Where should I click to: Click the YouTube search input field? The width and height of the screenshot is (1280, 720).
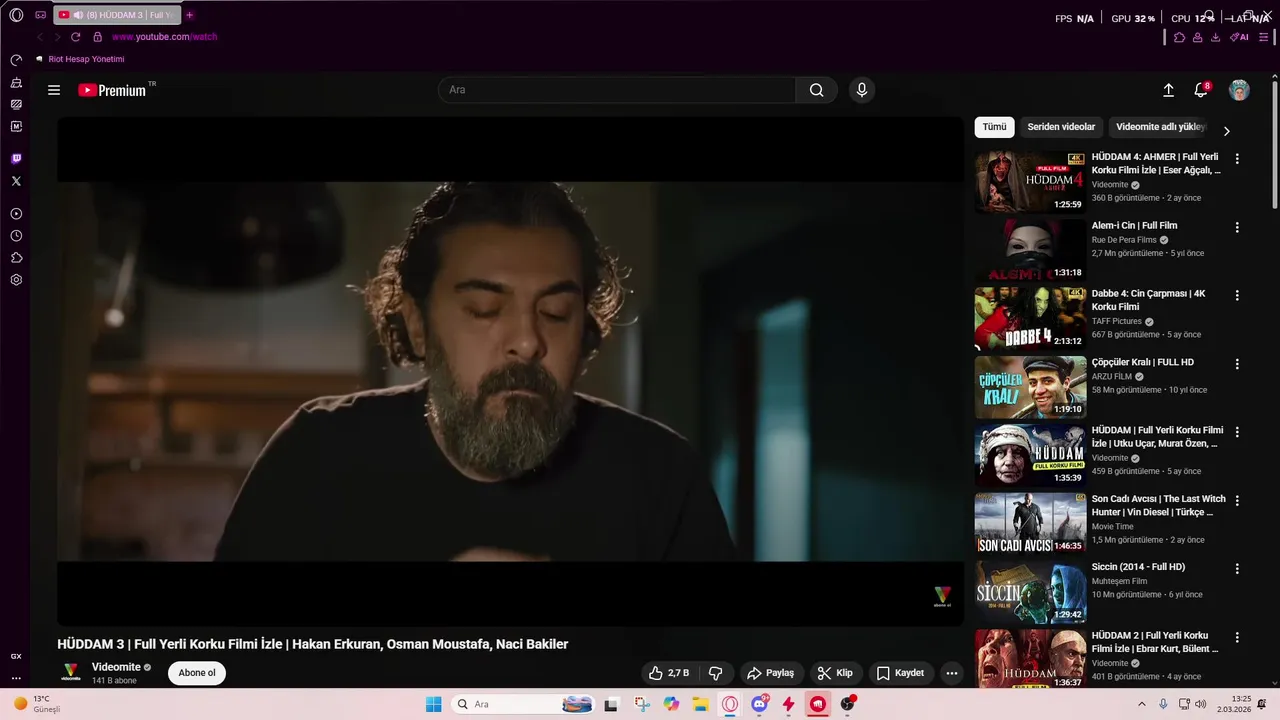click(617, 90)
